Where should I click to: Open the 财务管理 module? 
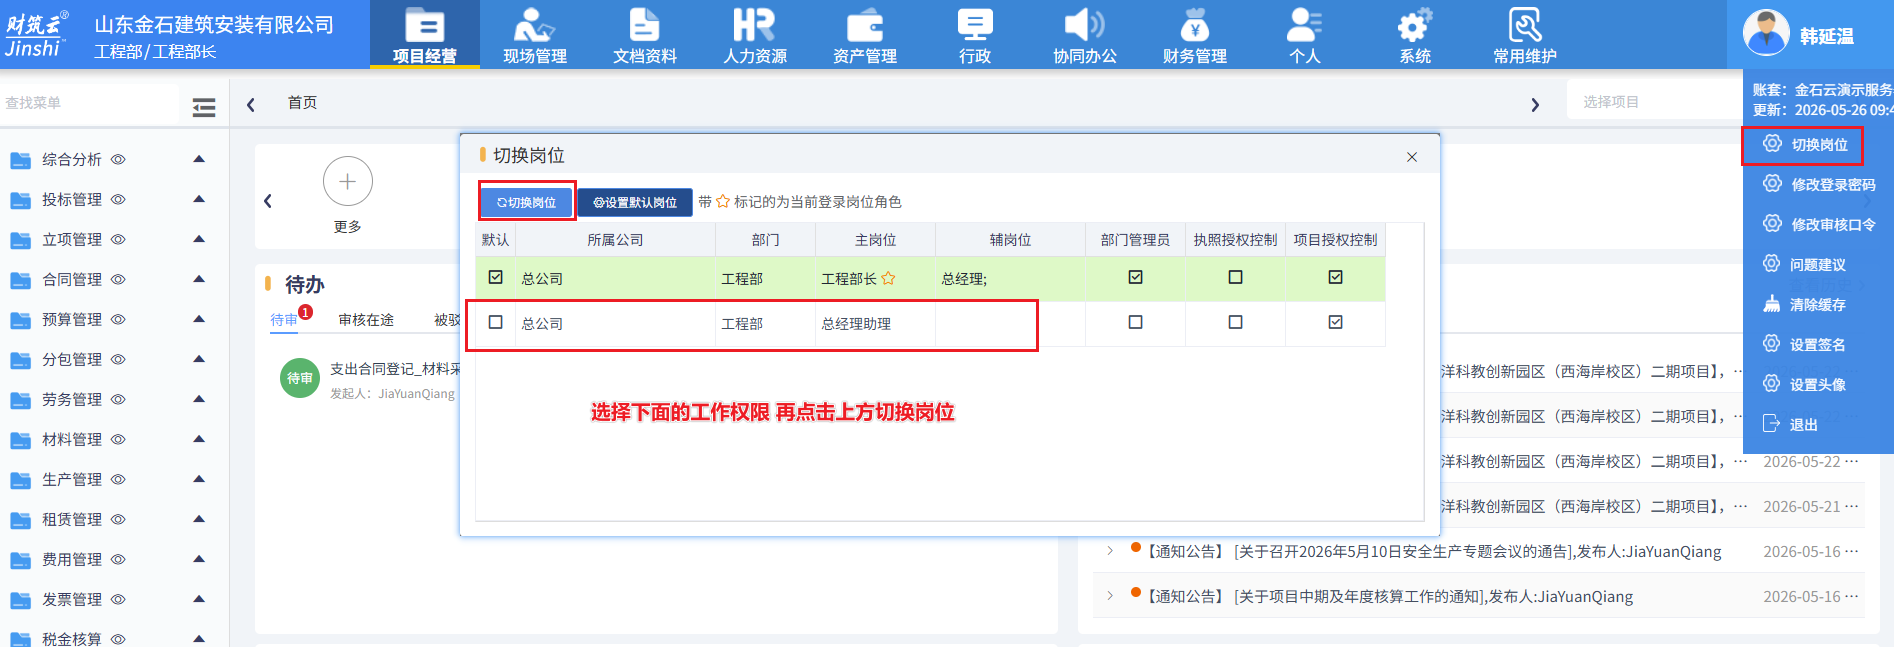pyautogui.click(x=1195, y=35)
